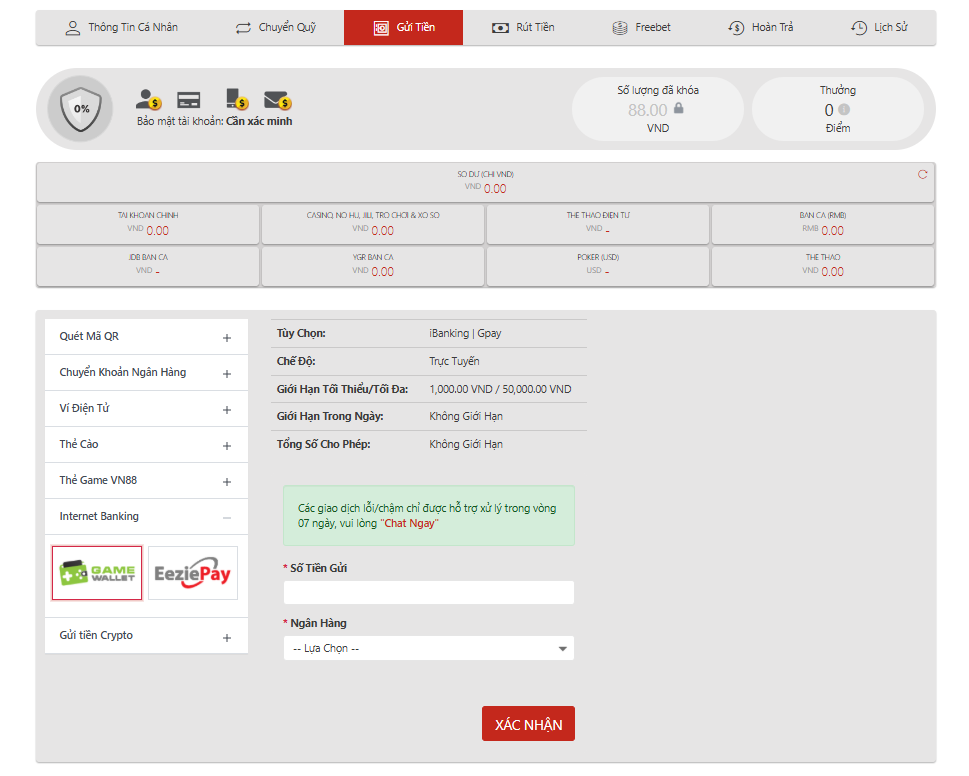
Task: Collapse the Internet Banking section
Action: (146, 517)
